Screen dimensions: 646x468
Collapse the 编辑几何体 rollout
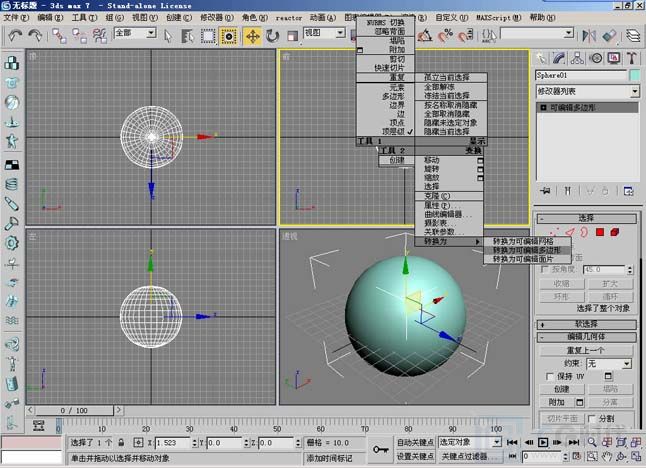587,337
